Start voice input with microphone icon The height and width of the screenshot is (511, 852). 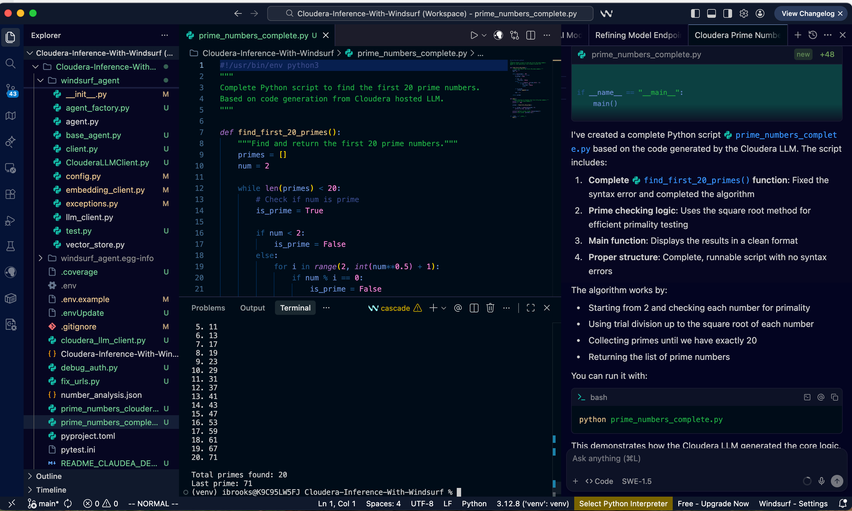pos(822,481)
